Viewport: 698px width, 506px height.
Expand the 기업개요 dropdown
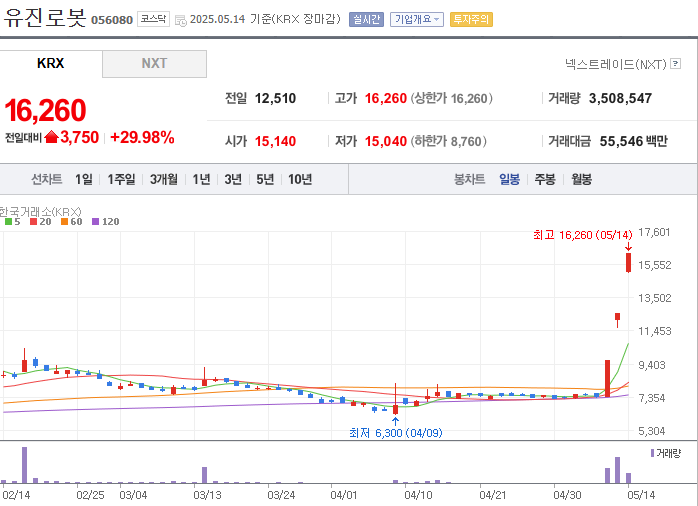pyautogui.click(x=417, y=20)
